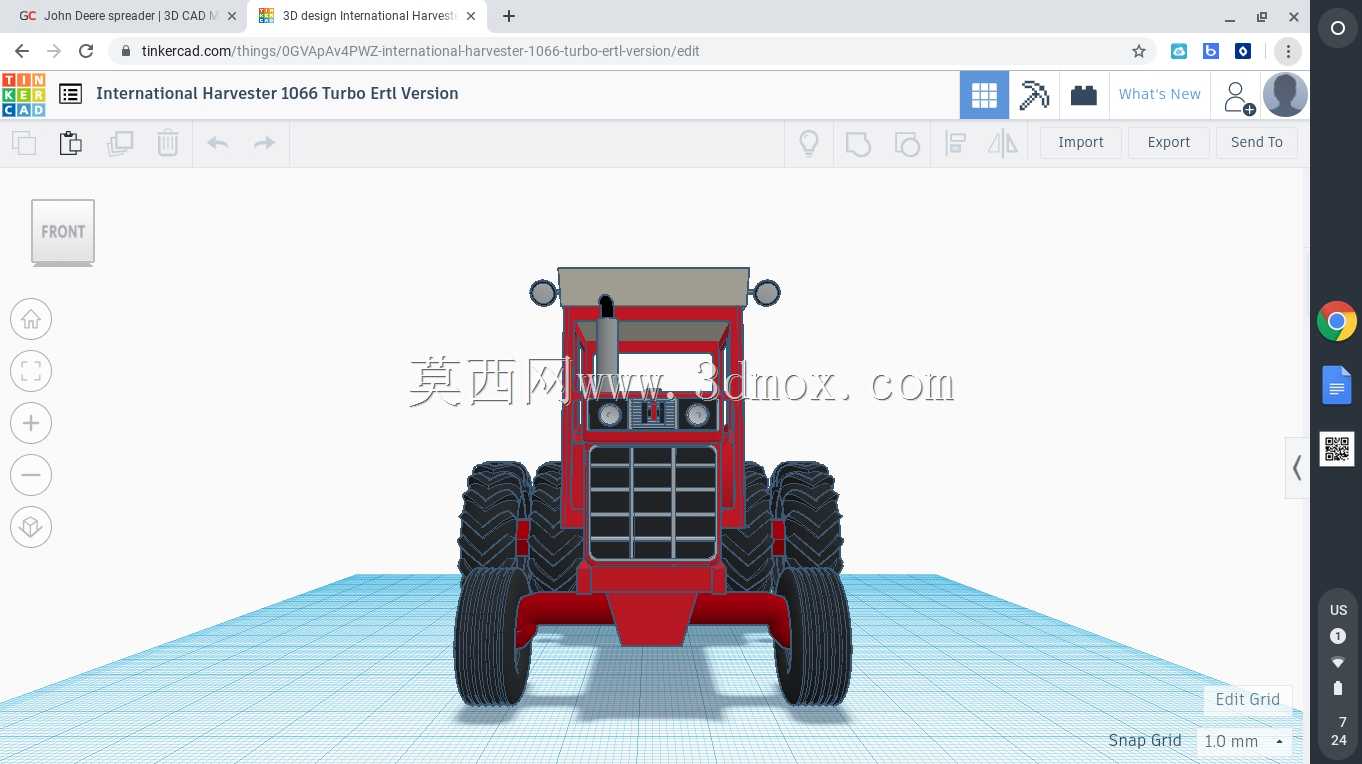This screenshot has width=1362, height=764.
Task: Toggle orthographic/perspective cube icon
Action: (x=31, y=527)
